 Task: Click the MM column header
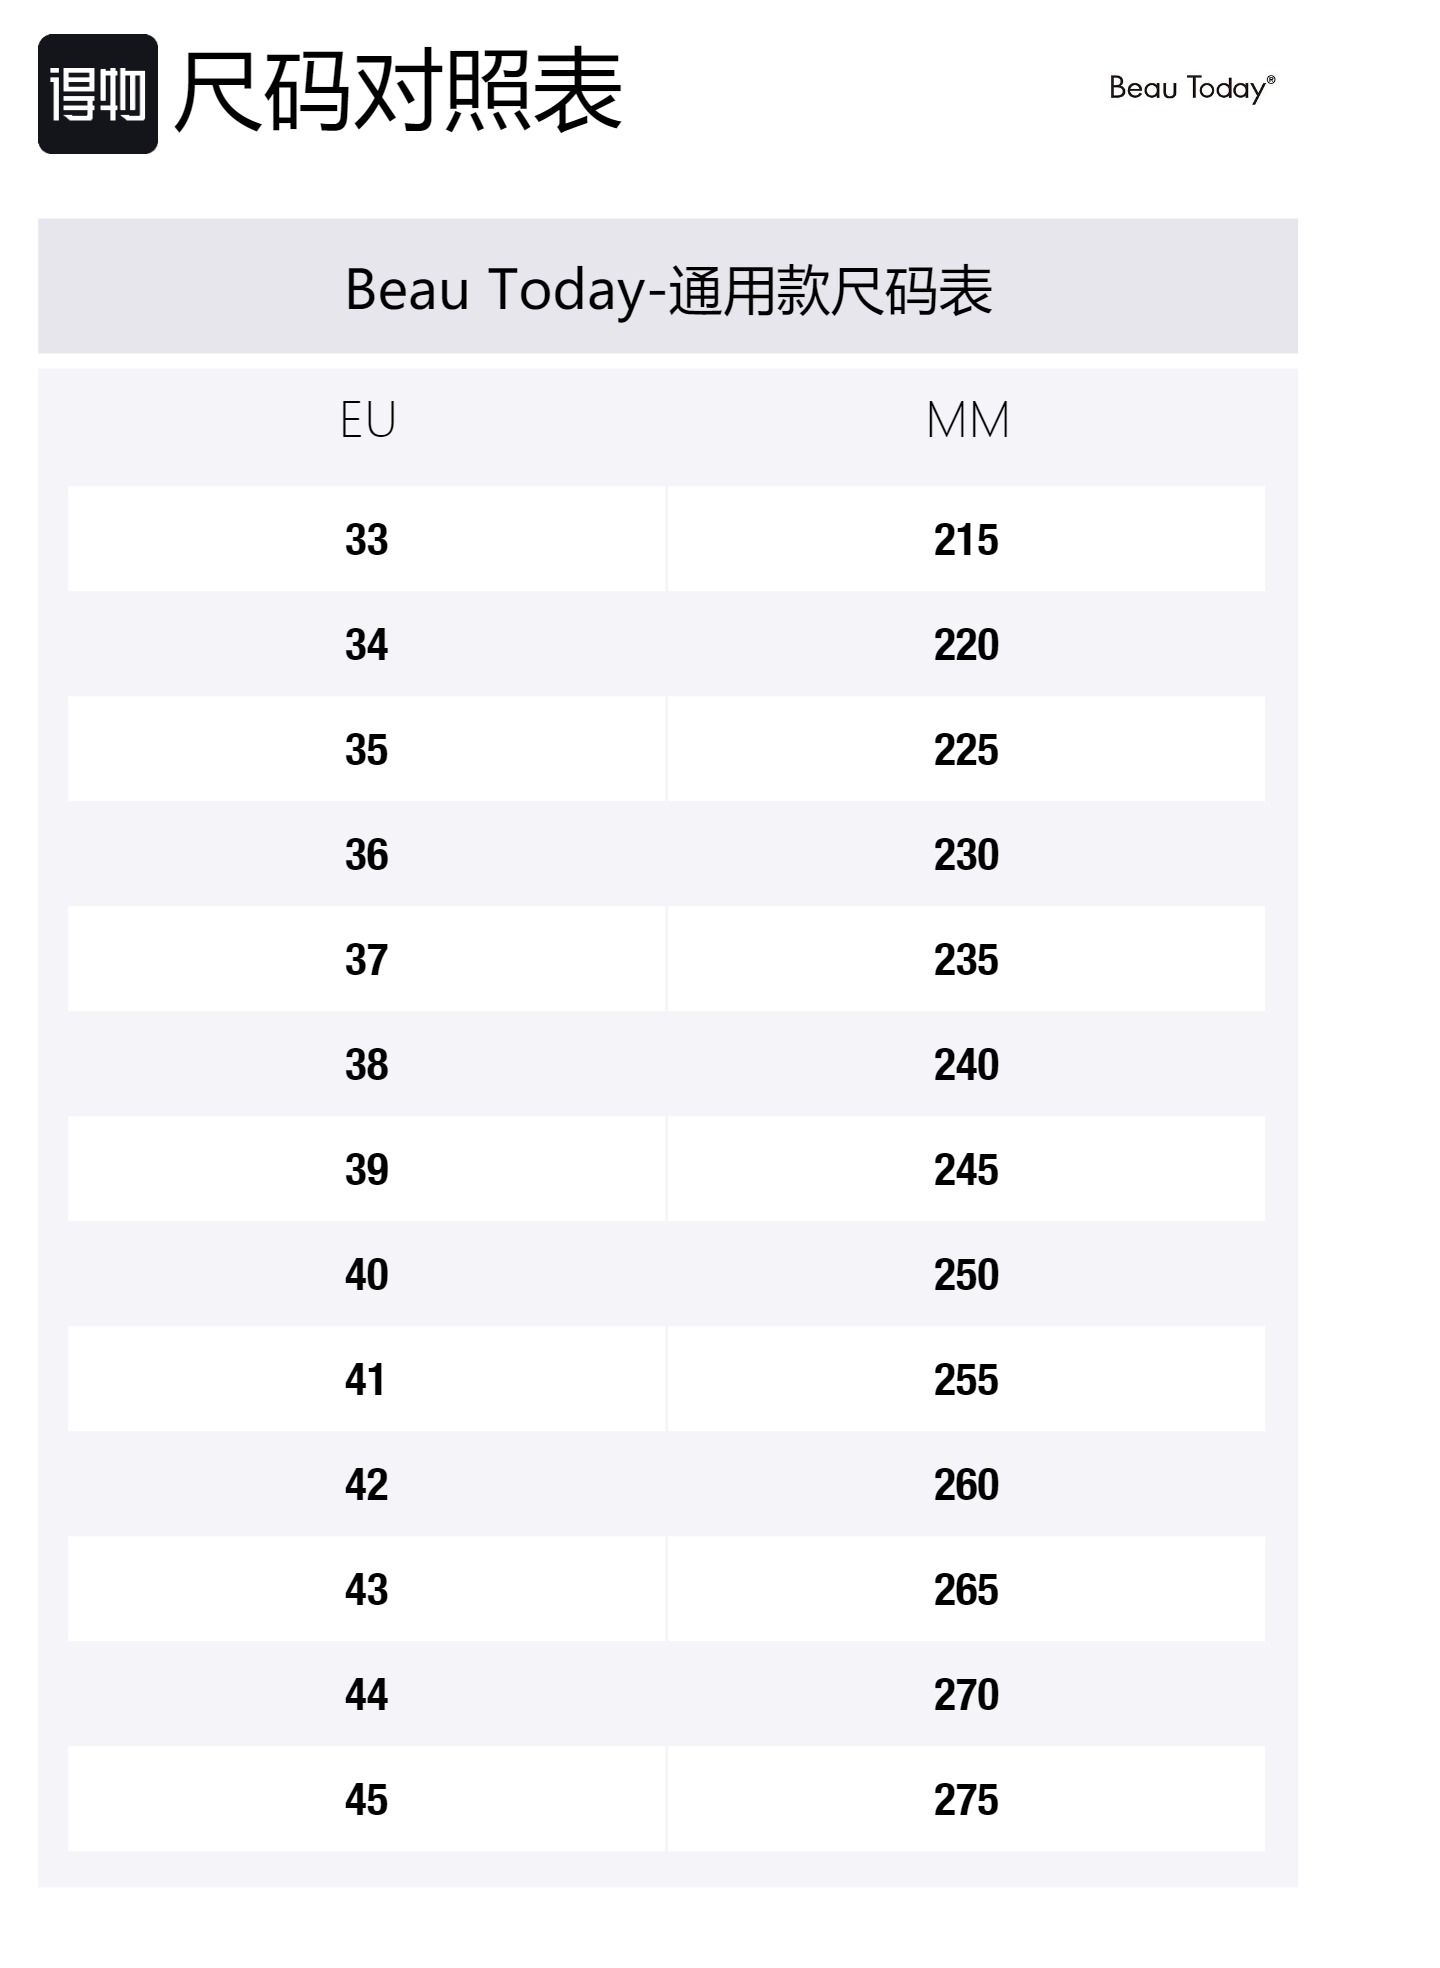click(x=966, y=420)
